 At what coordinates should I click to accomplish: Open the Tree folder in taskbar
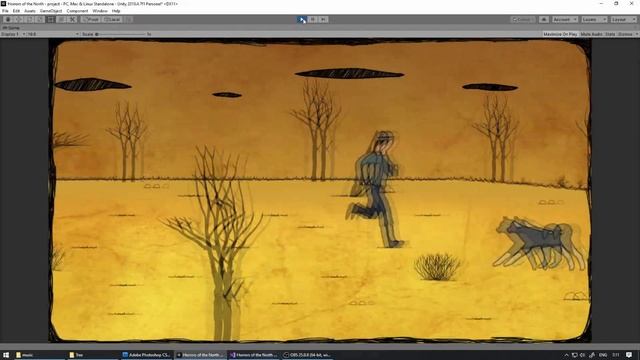click(93, 355)
